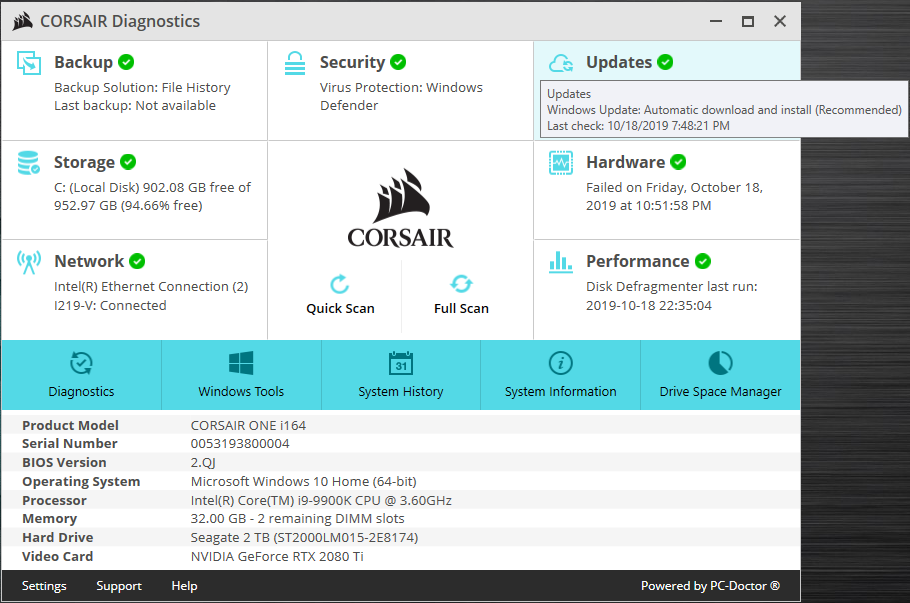Open the Backup status icon
Image resolution: width=910 pixels, height=603 pixels.
click(28, 63)
